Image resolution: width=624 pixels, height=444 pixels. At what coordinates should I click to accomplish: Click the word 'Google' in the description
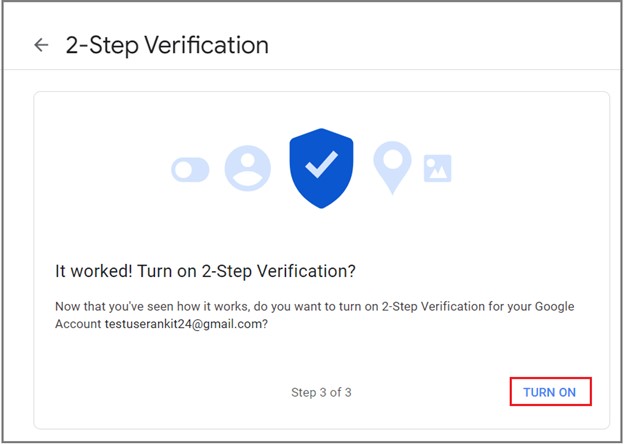[554, 306]
